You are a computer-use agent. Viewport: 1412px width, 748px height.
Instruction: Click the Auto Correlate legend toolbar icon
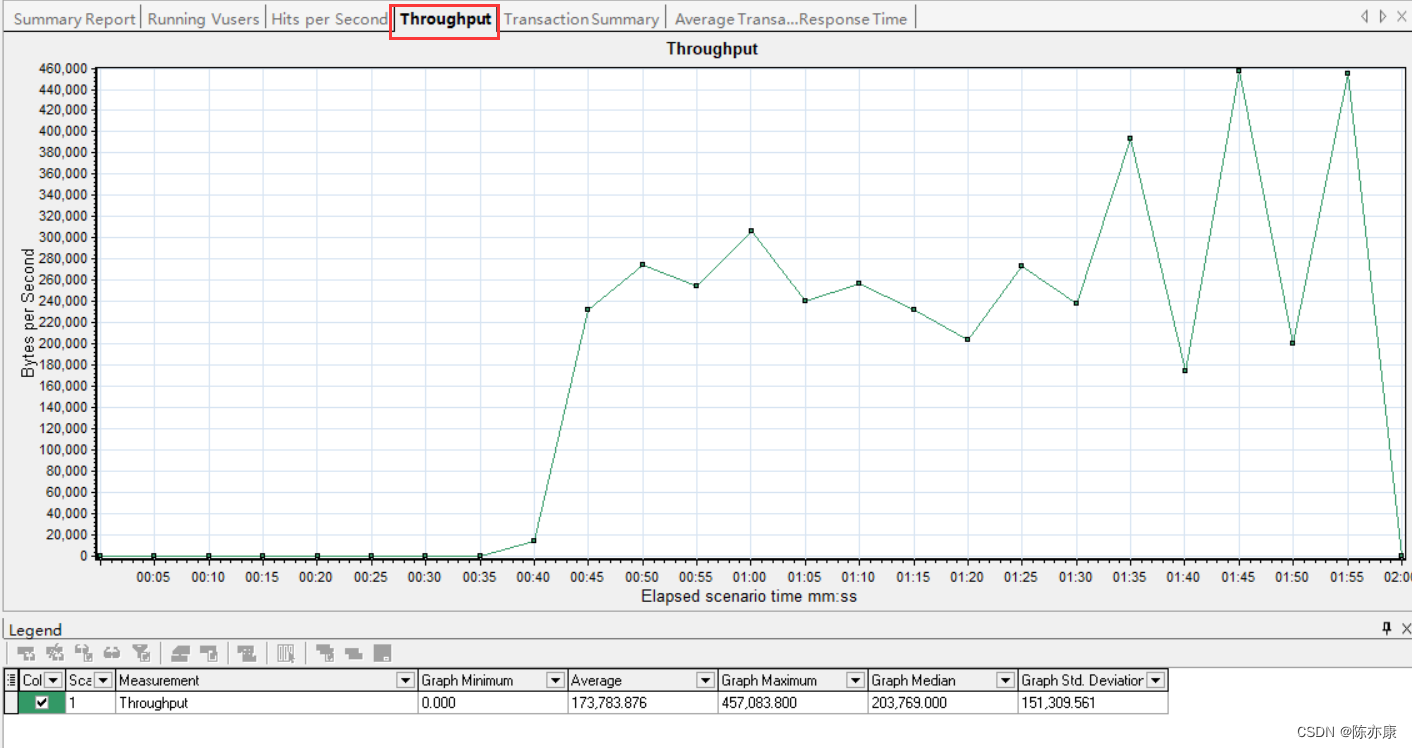325,653
